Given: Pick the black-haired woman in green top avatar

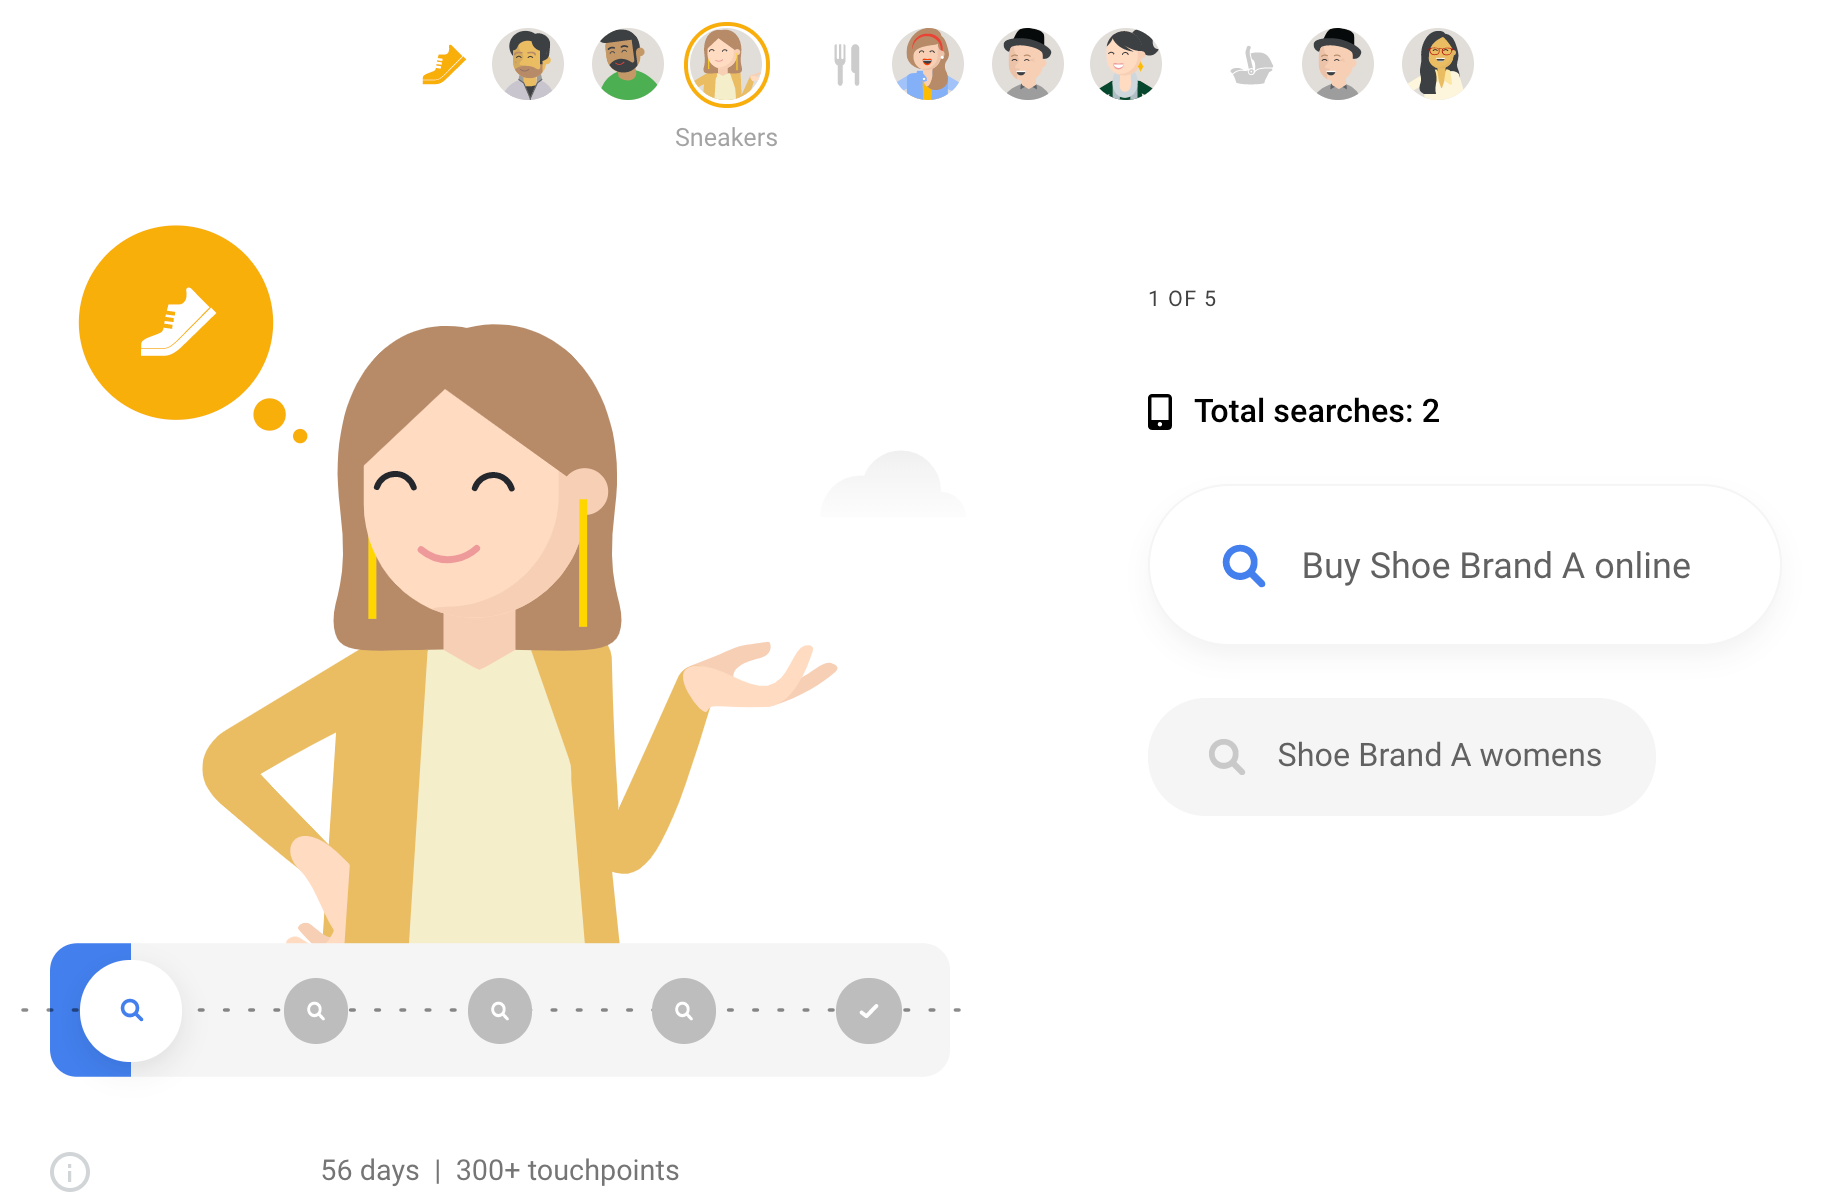Looking at the screenshot, I should click(x=1127, y=65).
